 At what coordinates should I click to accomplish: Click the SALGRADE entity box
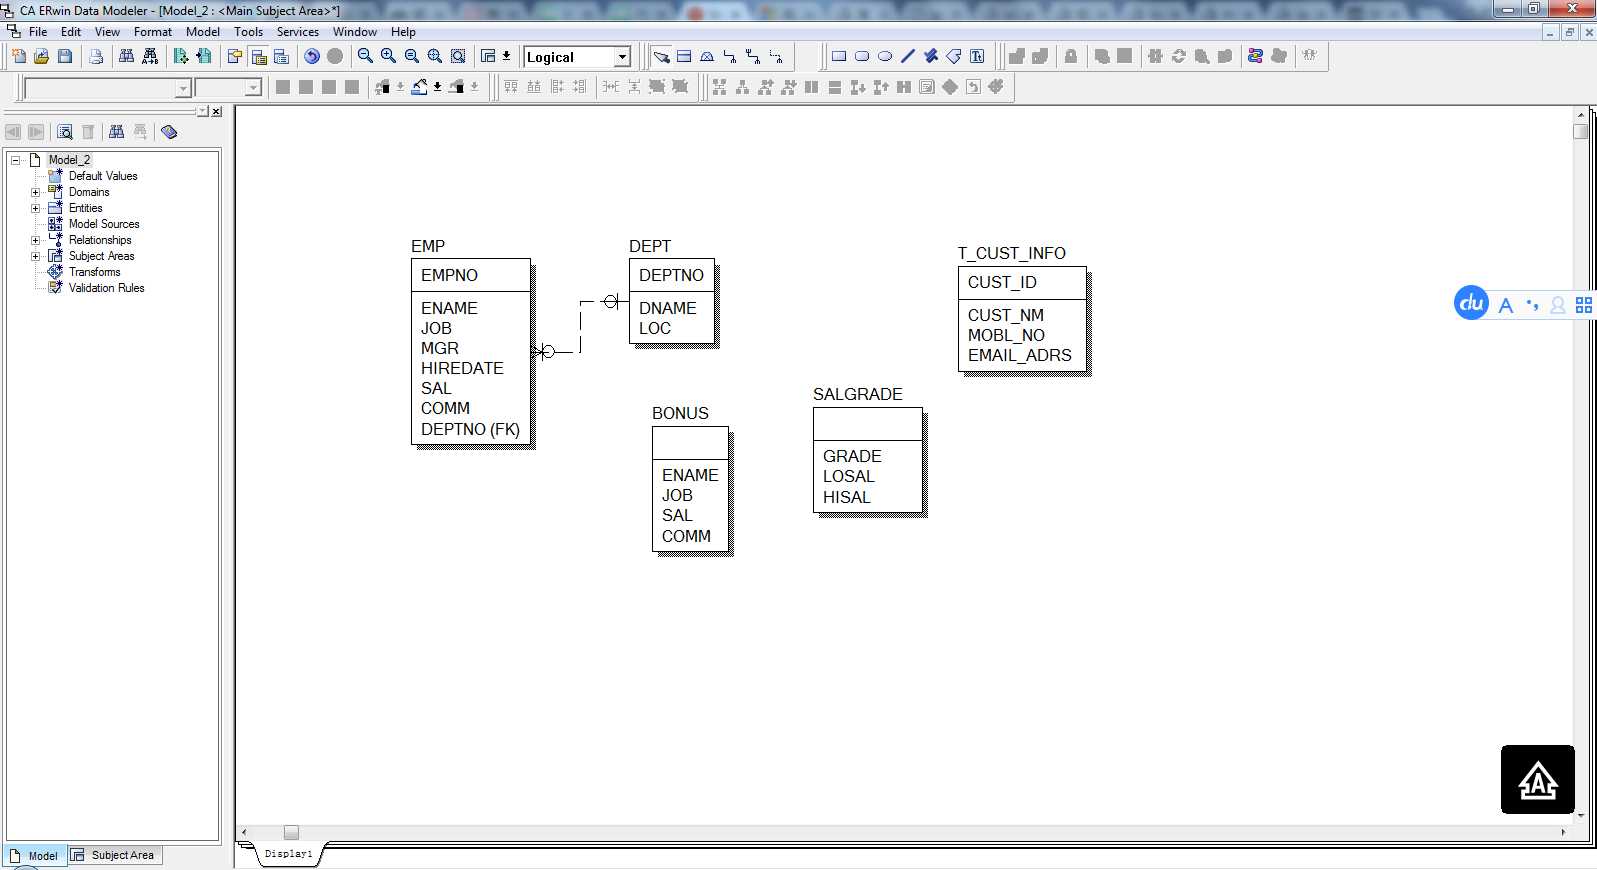pyautogui.click(x=868, y=460)
